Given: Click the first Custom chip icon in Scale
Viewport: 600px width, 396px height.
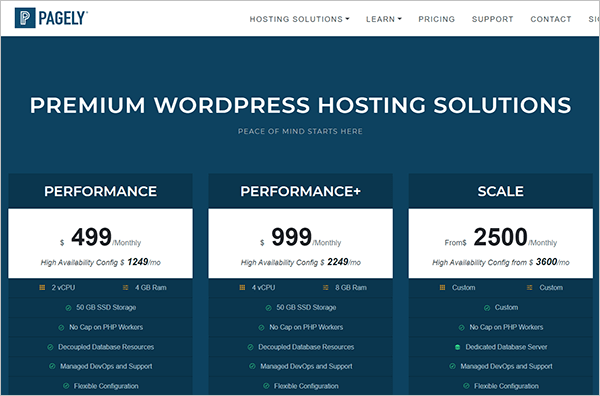Looking at the screenshot, I should click(x=442, y=287).
